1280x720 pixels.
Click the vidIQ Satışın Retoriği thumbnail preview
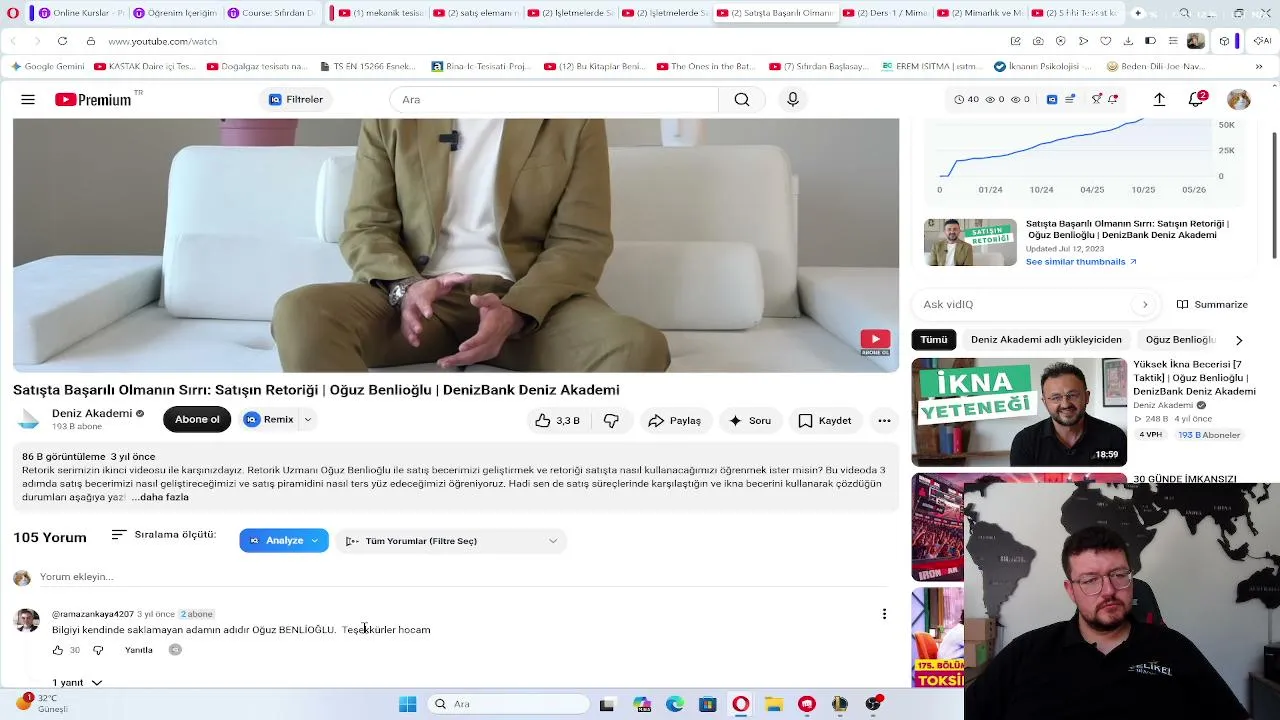pyautogui.click(x=970, y=242)
